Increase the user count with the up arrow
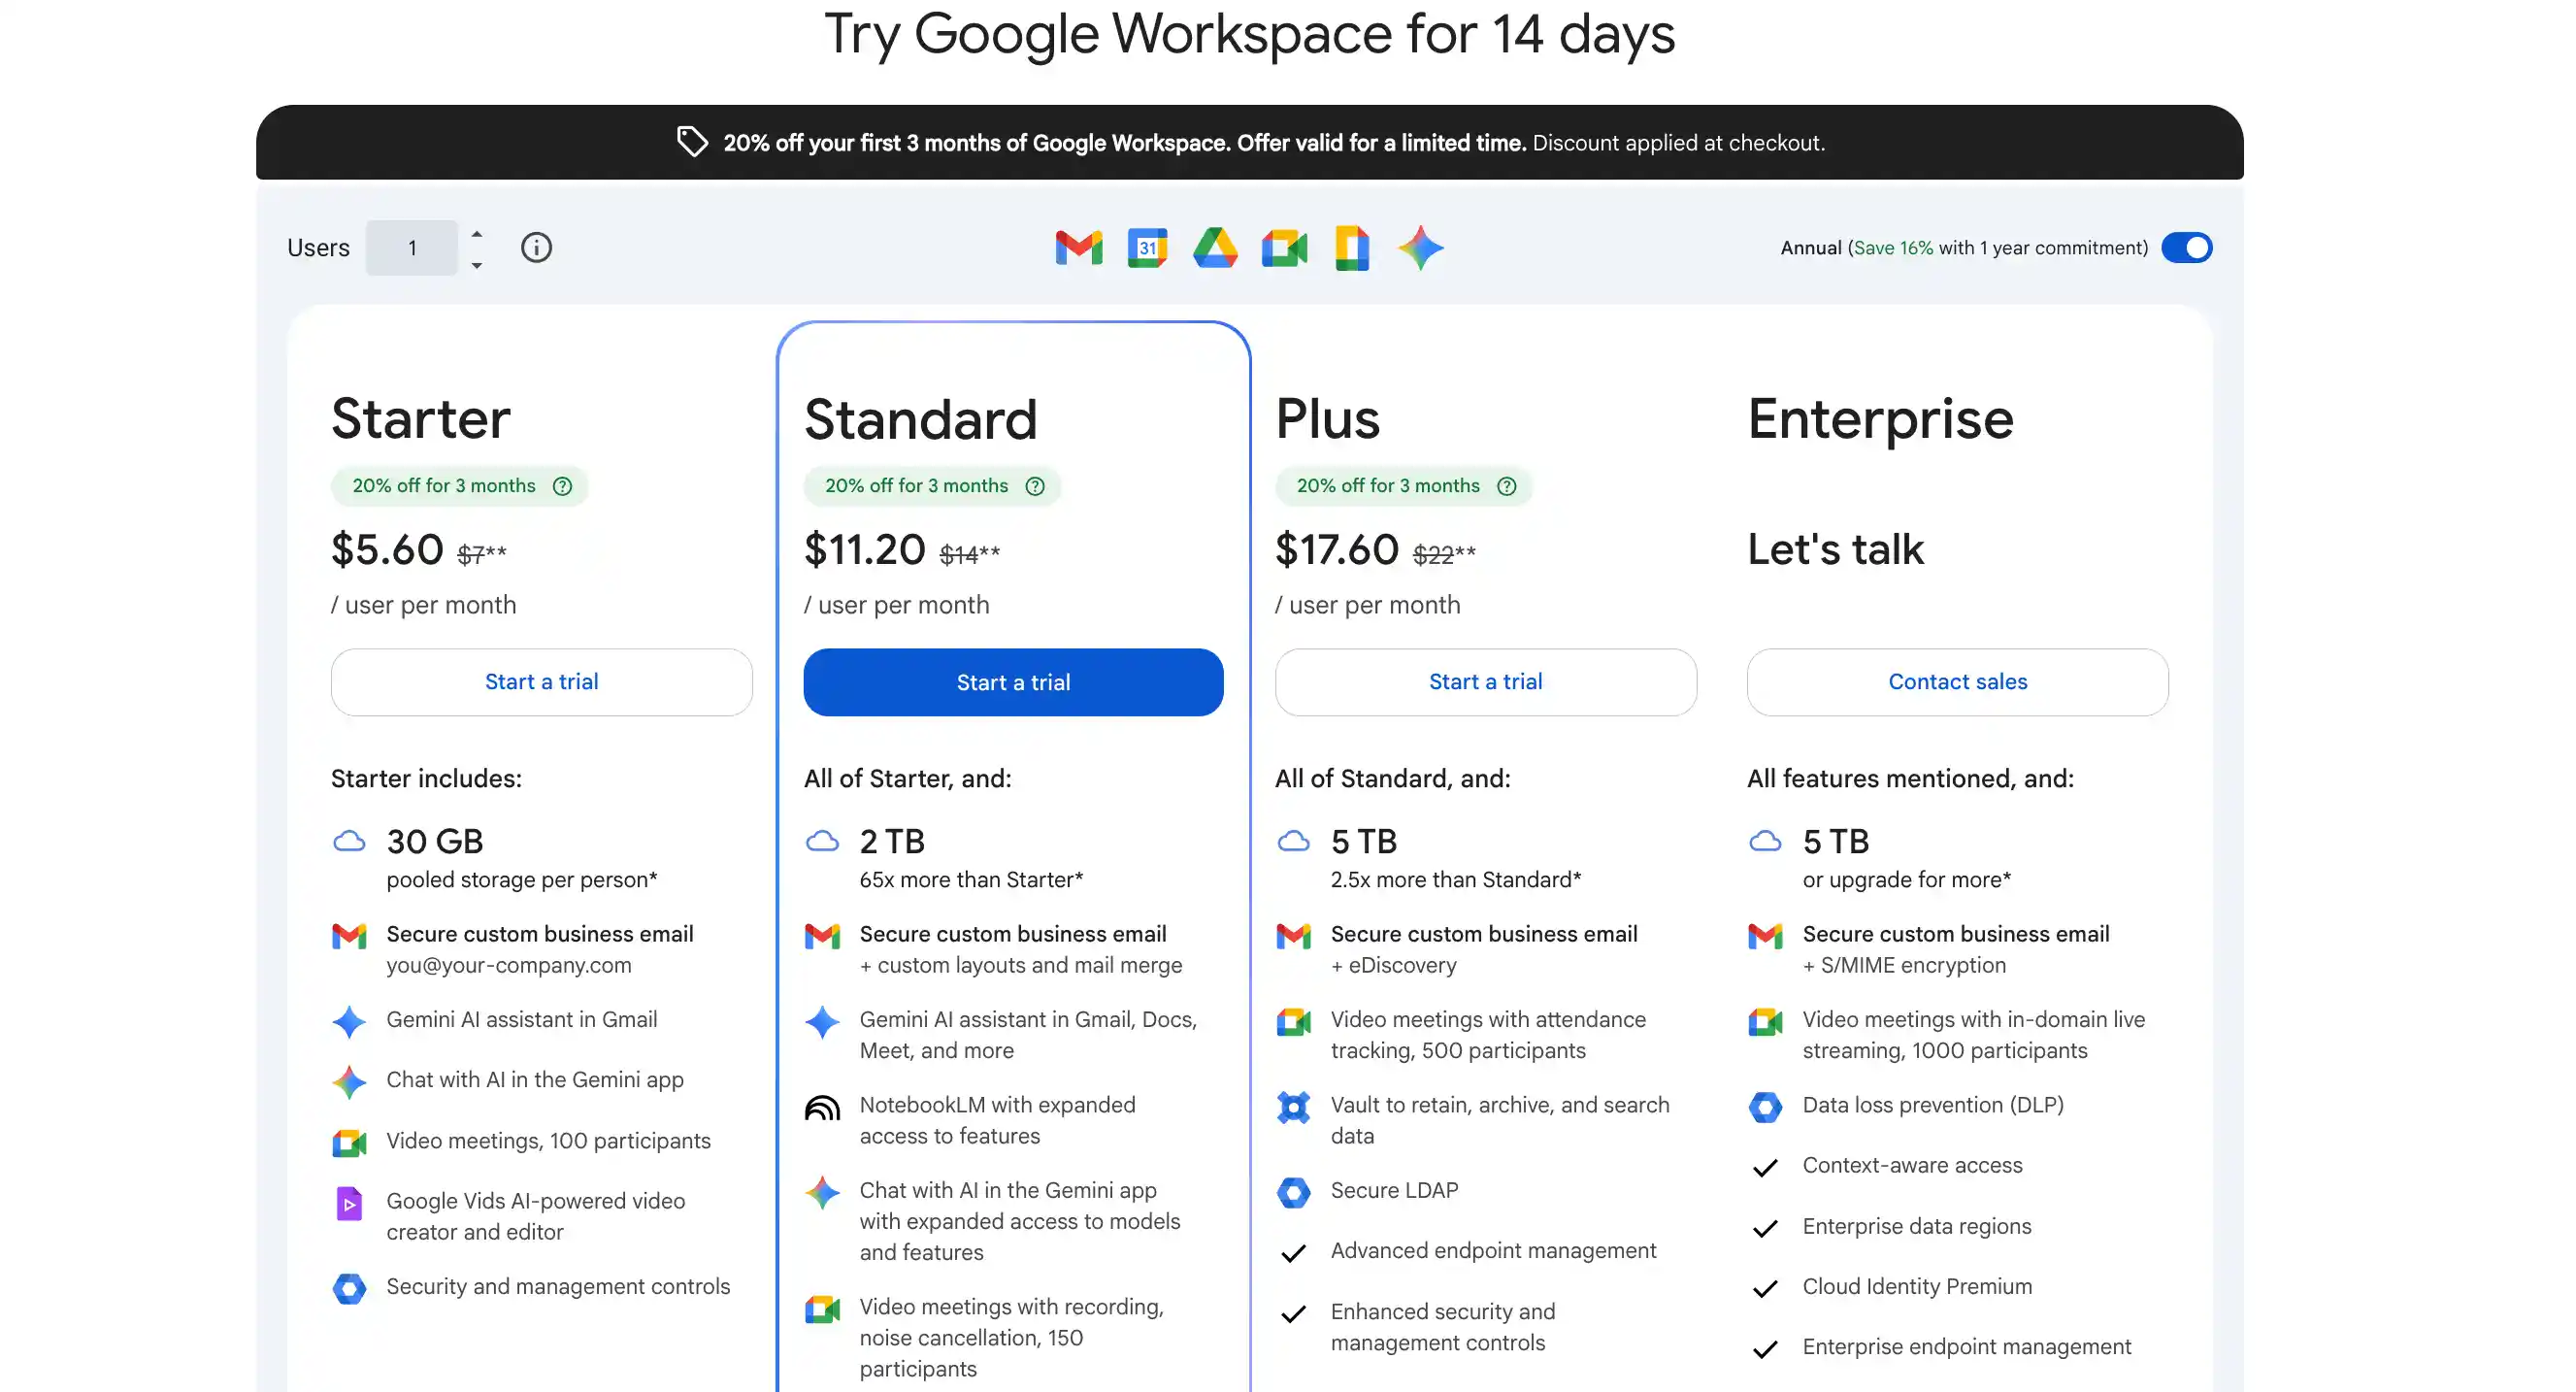Viewport: 2576px width, 1392px height. click(x=477, y=234)
